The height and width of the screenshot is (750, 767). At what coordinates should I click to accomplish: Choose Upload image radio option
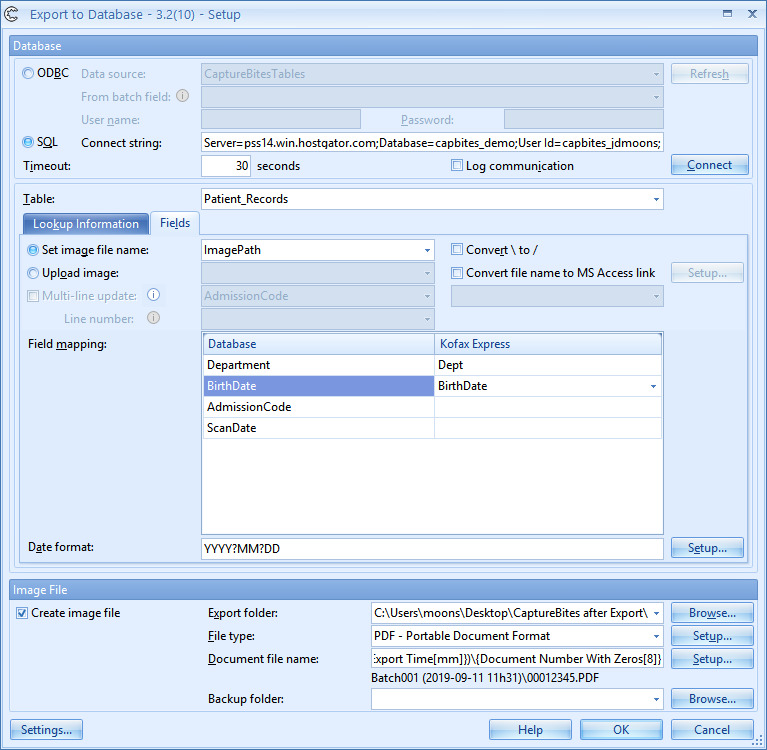coord(34,273)
